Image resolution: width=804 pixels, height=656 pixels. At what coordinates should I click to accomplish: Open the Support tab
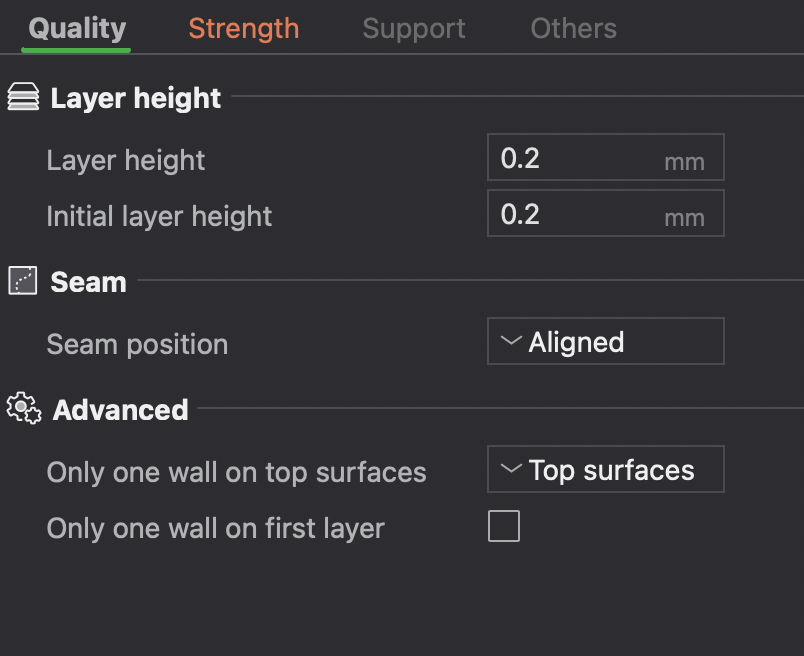[413, 28]
